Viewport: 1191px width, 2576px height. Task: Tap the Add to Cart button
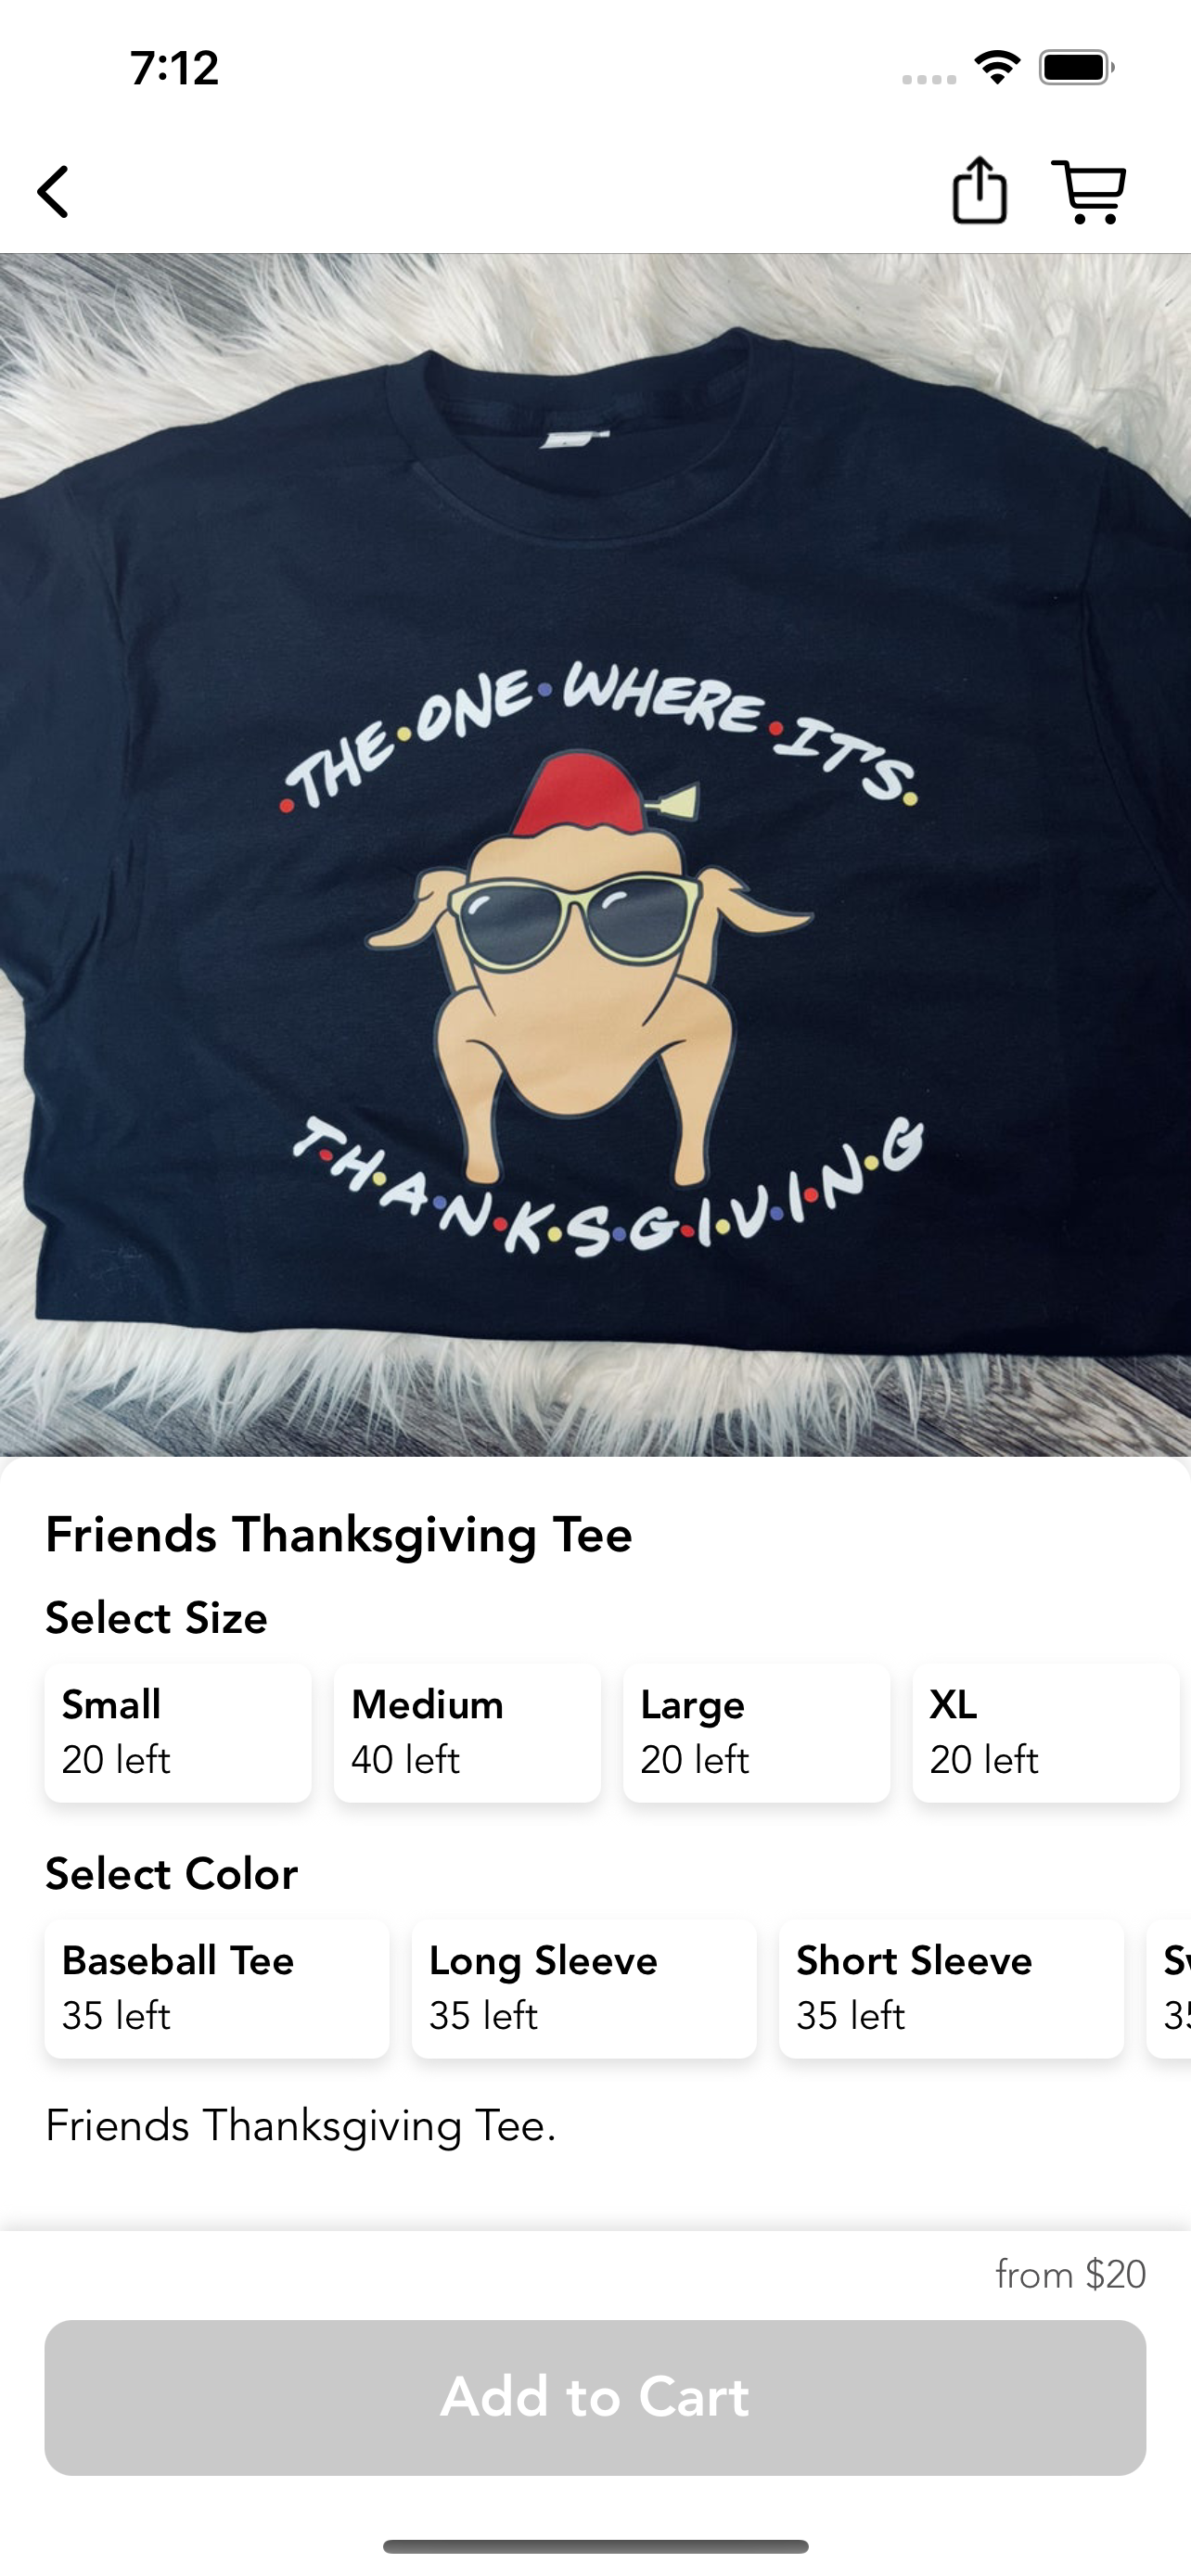595,2397
